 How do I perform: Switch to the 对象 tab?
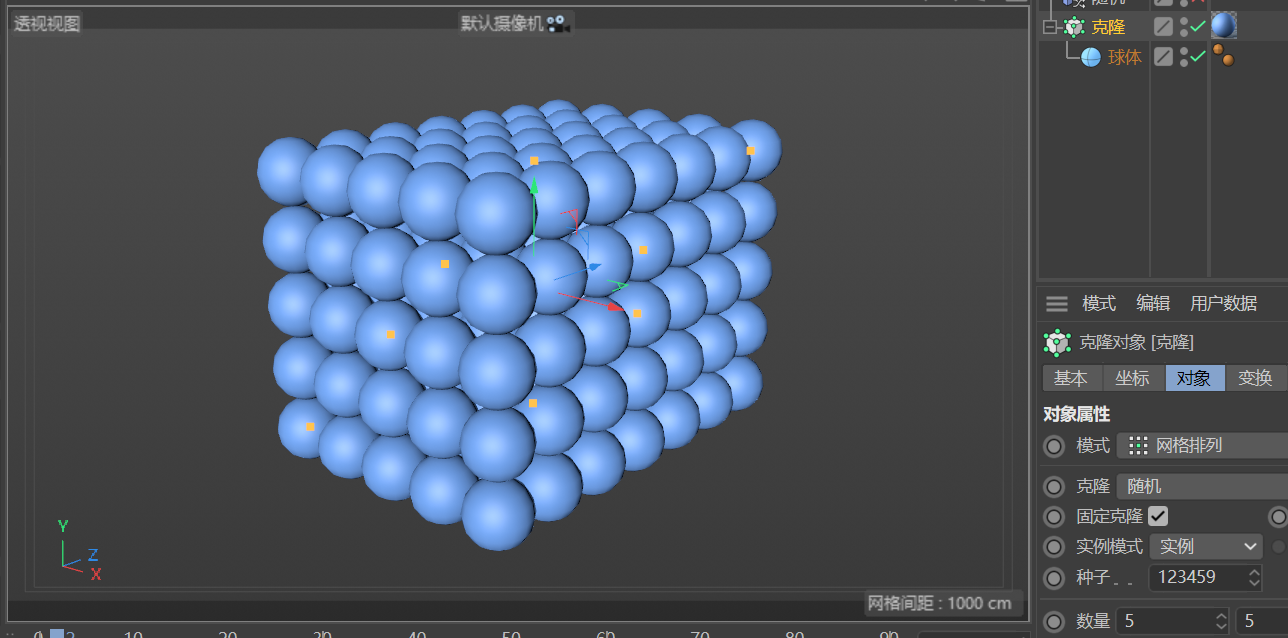point(1195,378)
